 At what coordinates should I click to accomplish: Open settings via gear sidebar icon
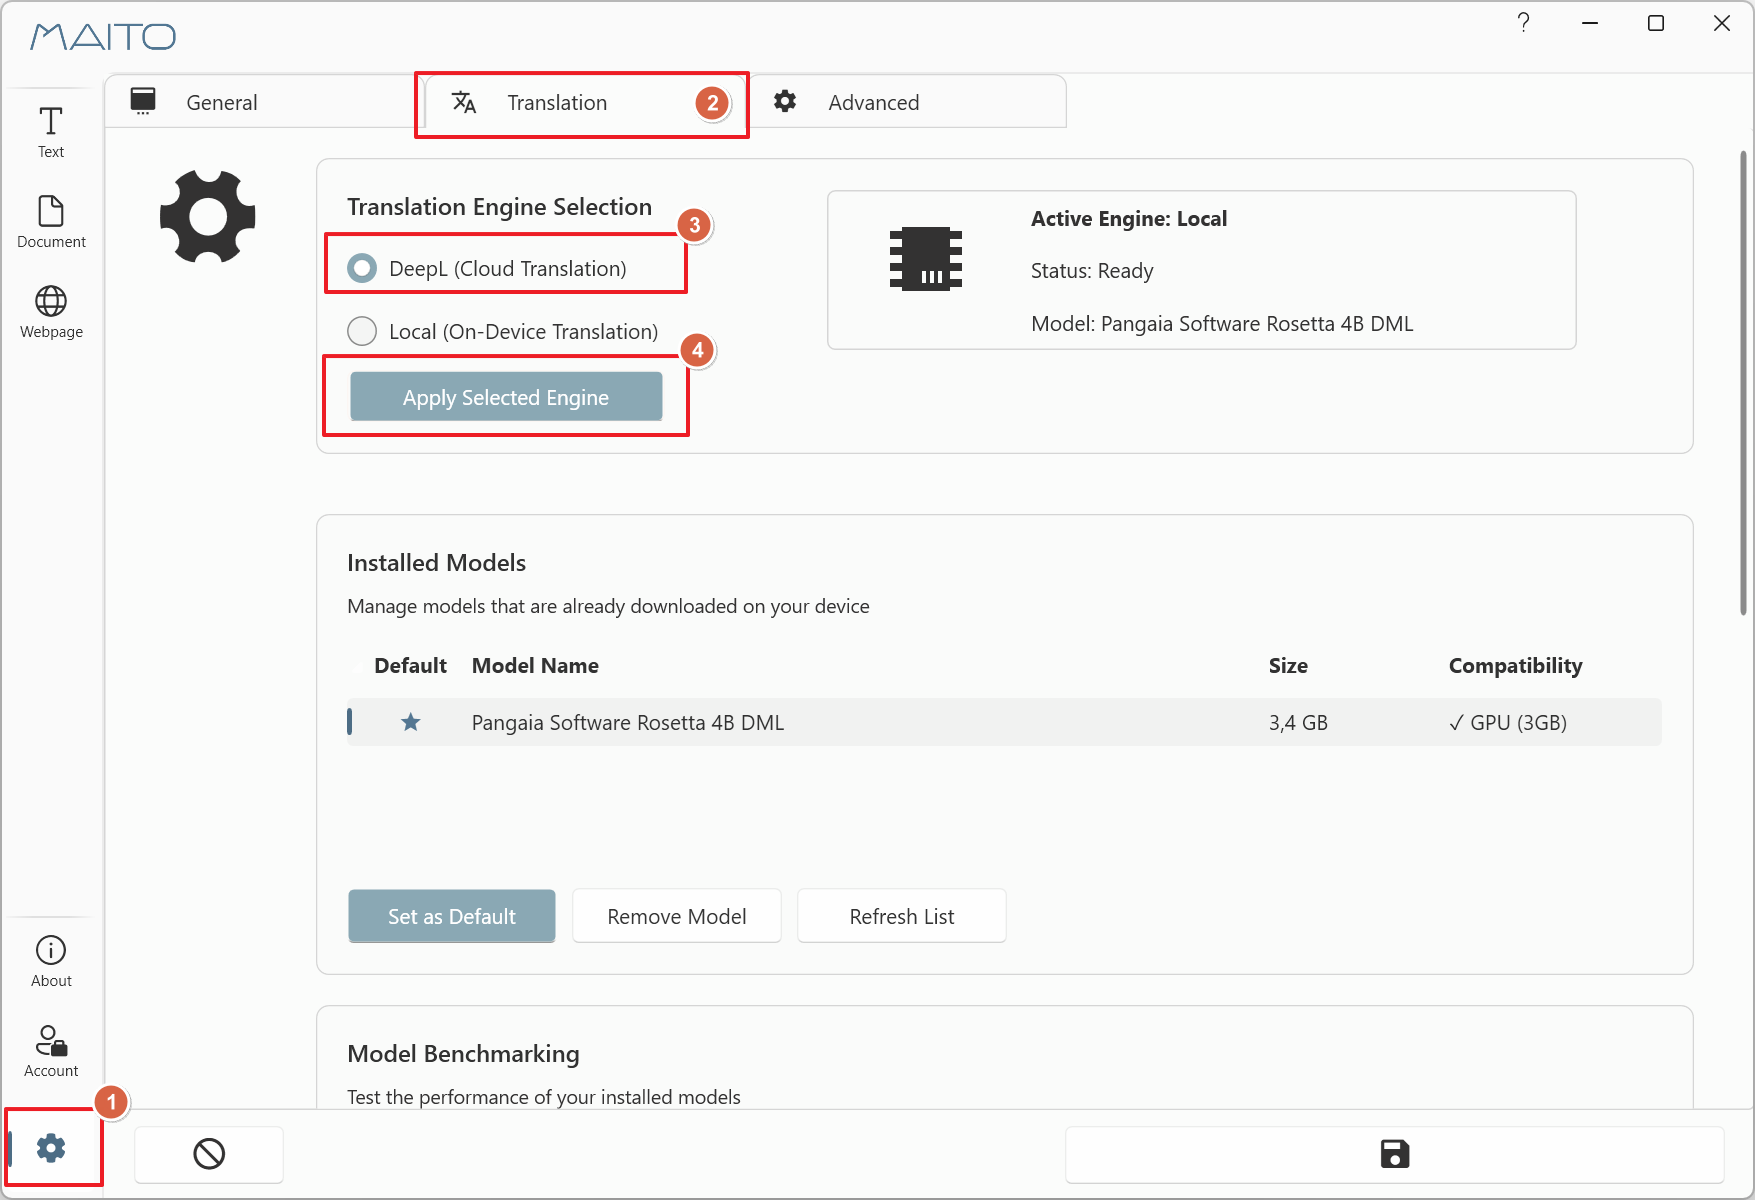coord(51,1148)
